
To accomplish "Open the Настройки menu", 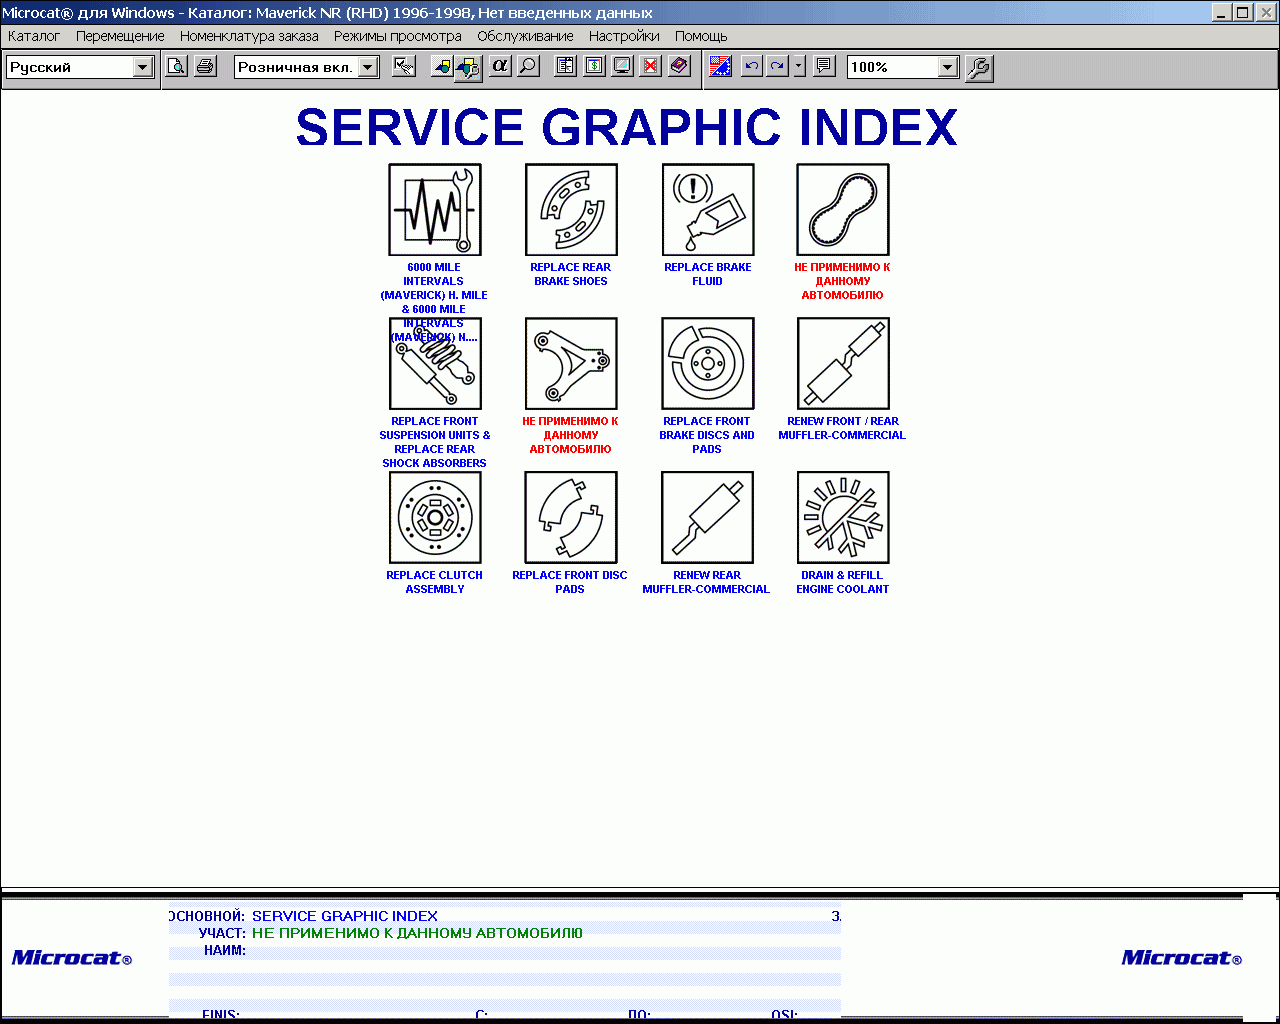I will (624, 36).
